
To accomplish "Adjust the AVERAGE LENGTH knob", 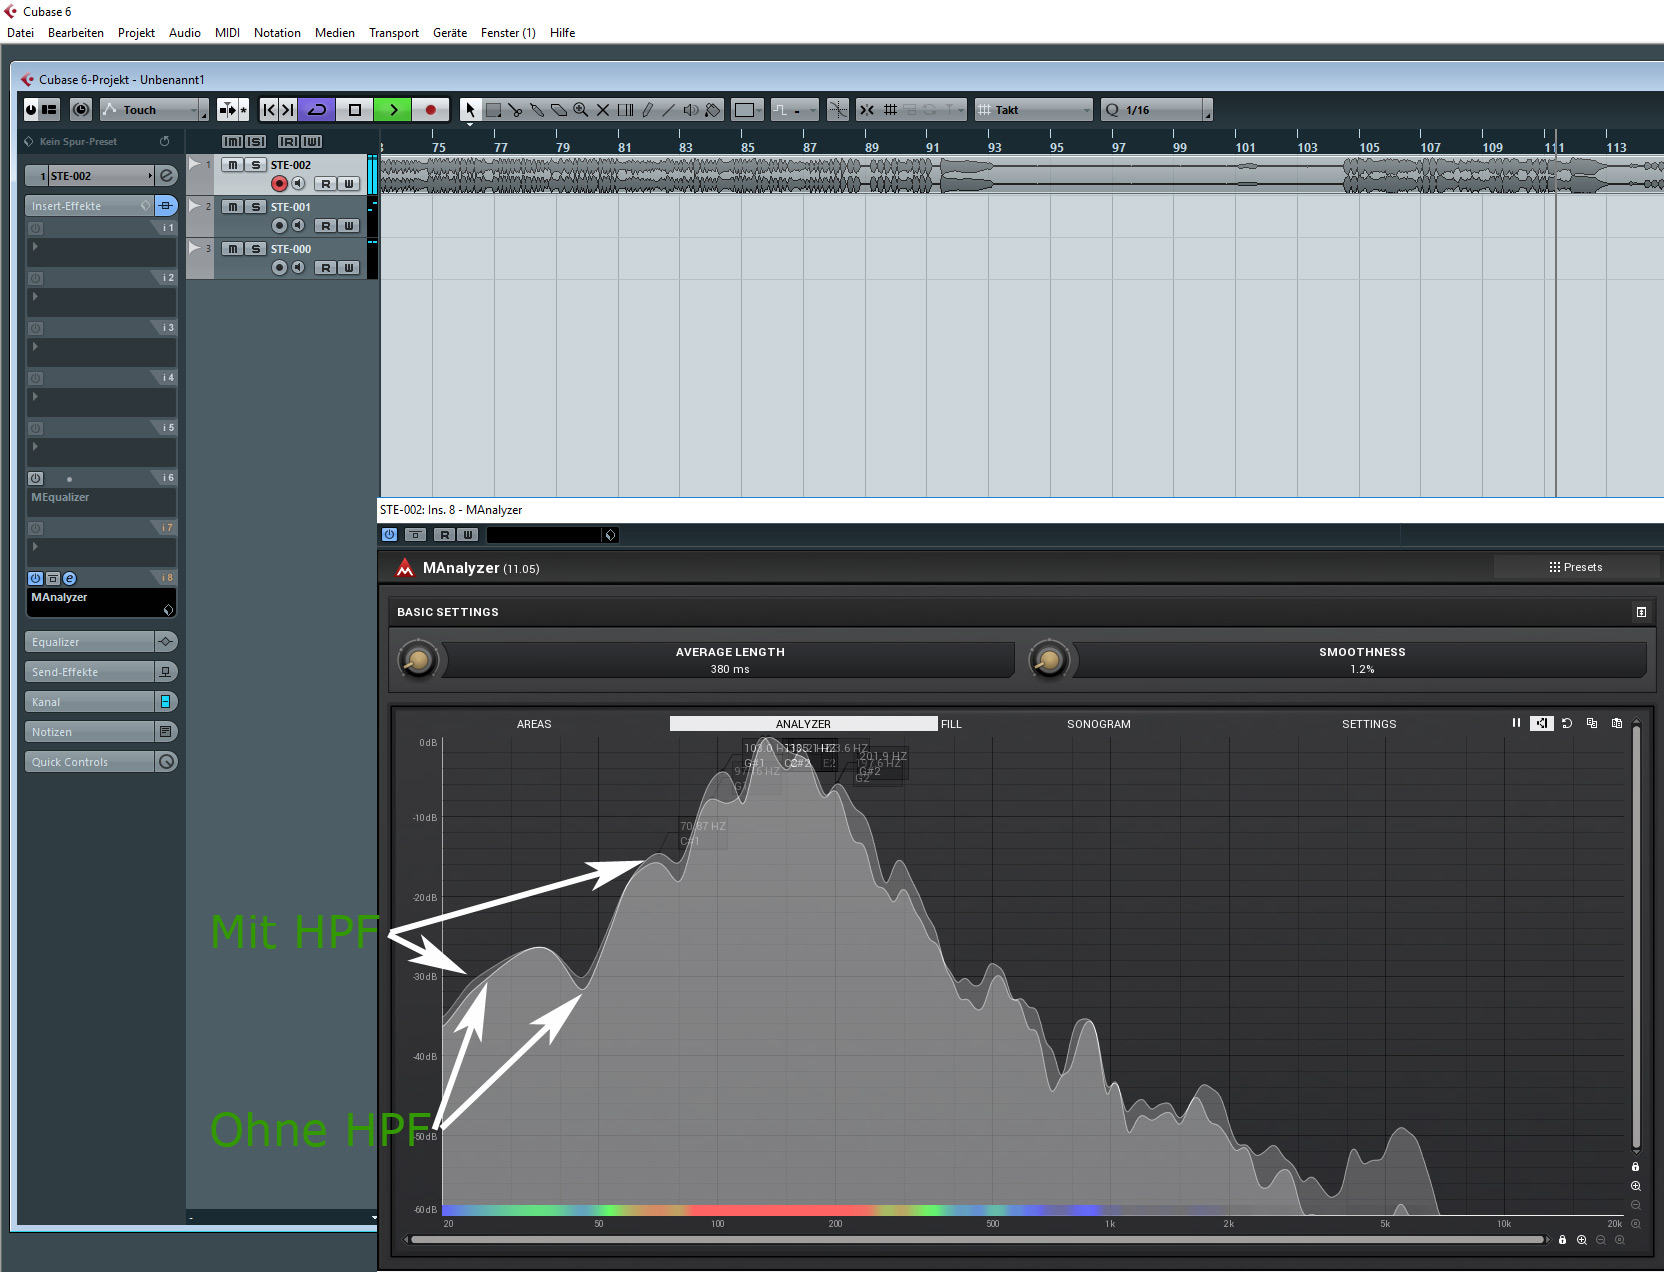I will pyautogui.click(x=418, y=660).
